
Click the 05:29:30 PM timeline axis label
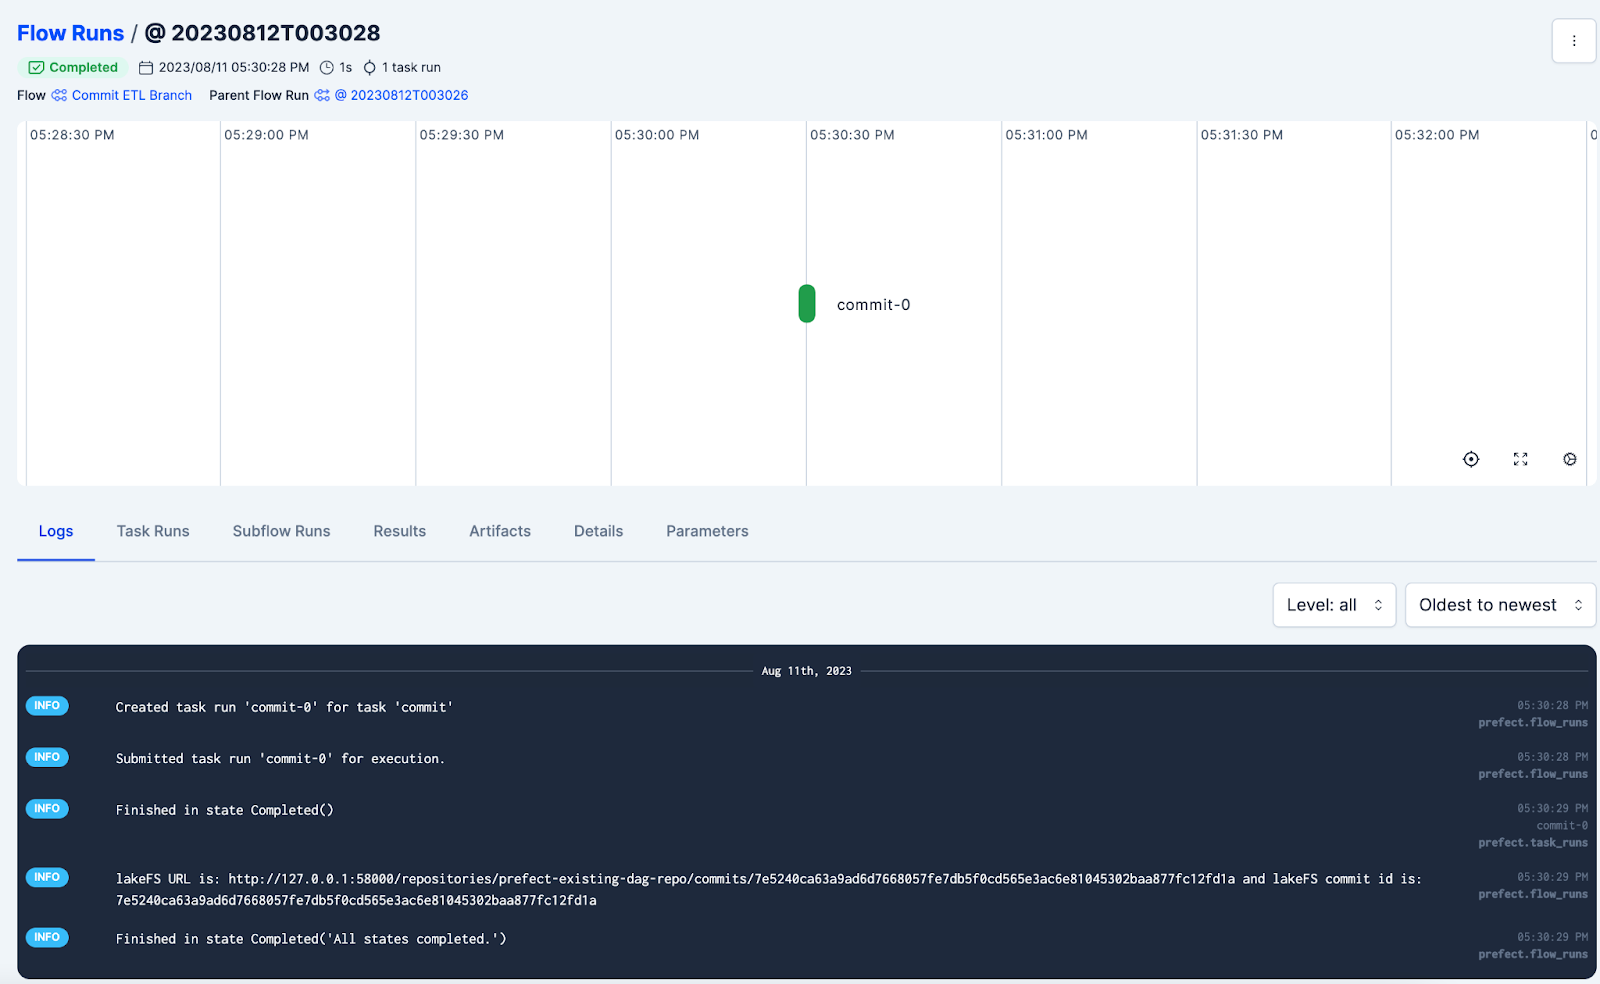point(461,135)
